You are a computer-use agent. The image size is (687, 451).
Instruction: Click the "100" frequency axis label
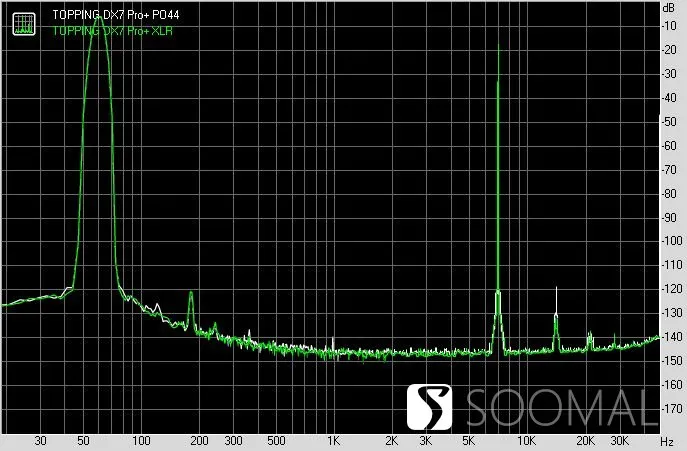coord(141,441)
